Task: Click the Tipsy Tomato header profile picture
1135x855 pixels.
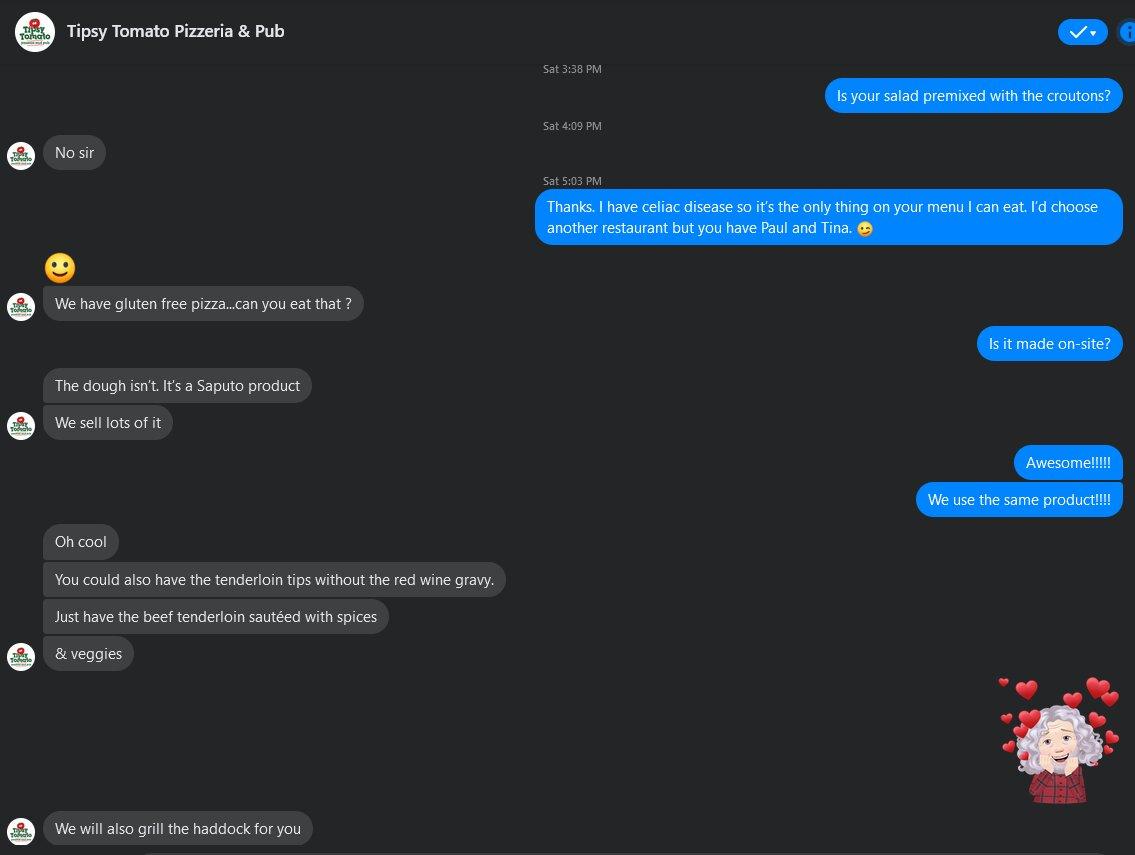Action: pyautogui.click(x=35, y=32)
